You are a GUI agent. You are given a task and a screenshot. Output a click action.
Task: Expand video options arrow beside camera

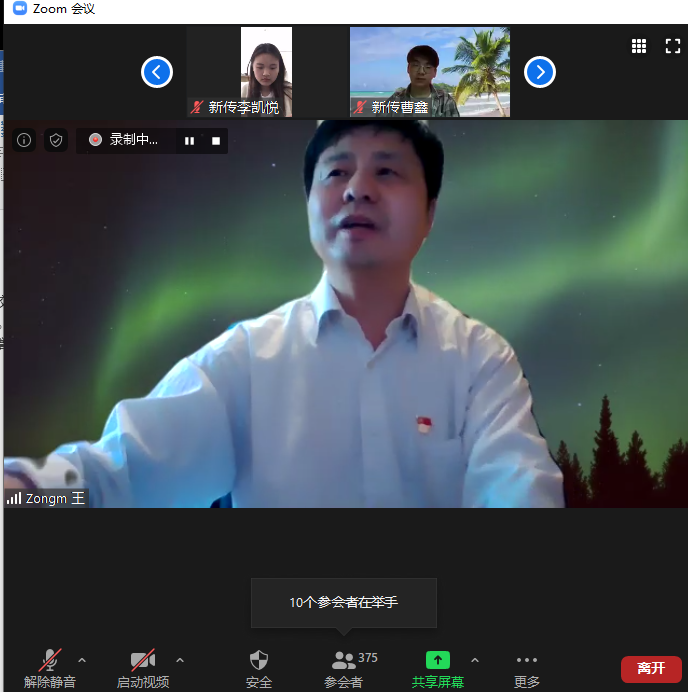180,660
